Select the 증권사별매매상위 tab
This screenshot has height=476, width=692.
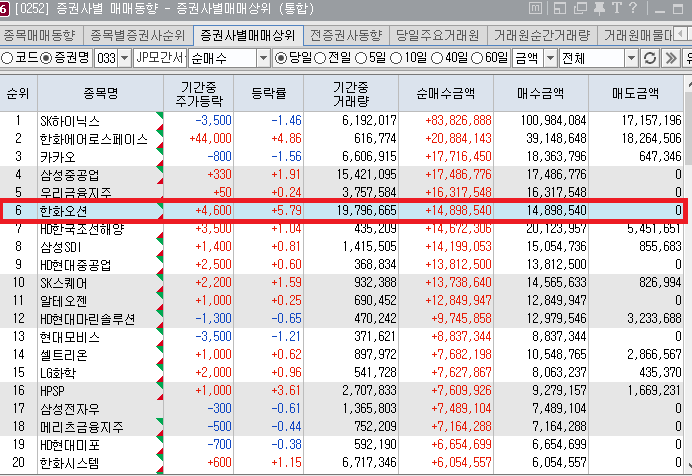pyautogui.click(x=248, y=35)
